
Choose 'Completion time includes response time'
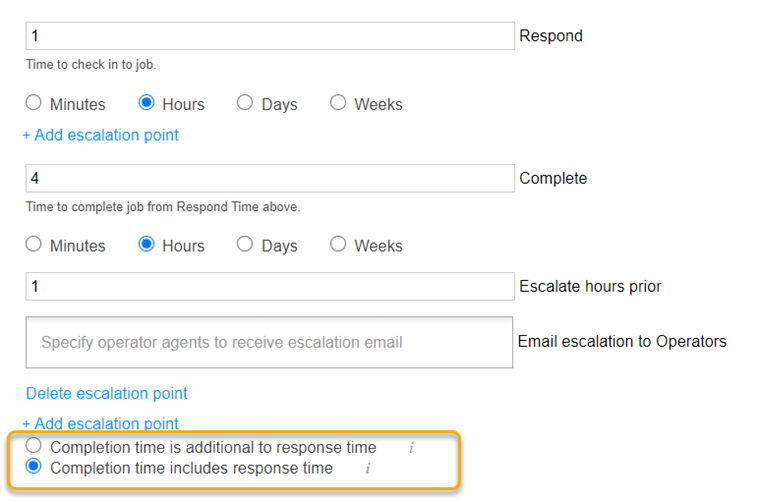point(34,467)
